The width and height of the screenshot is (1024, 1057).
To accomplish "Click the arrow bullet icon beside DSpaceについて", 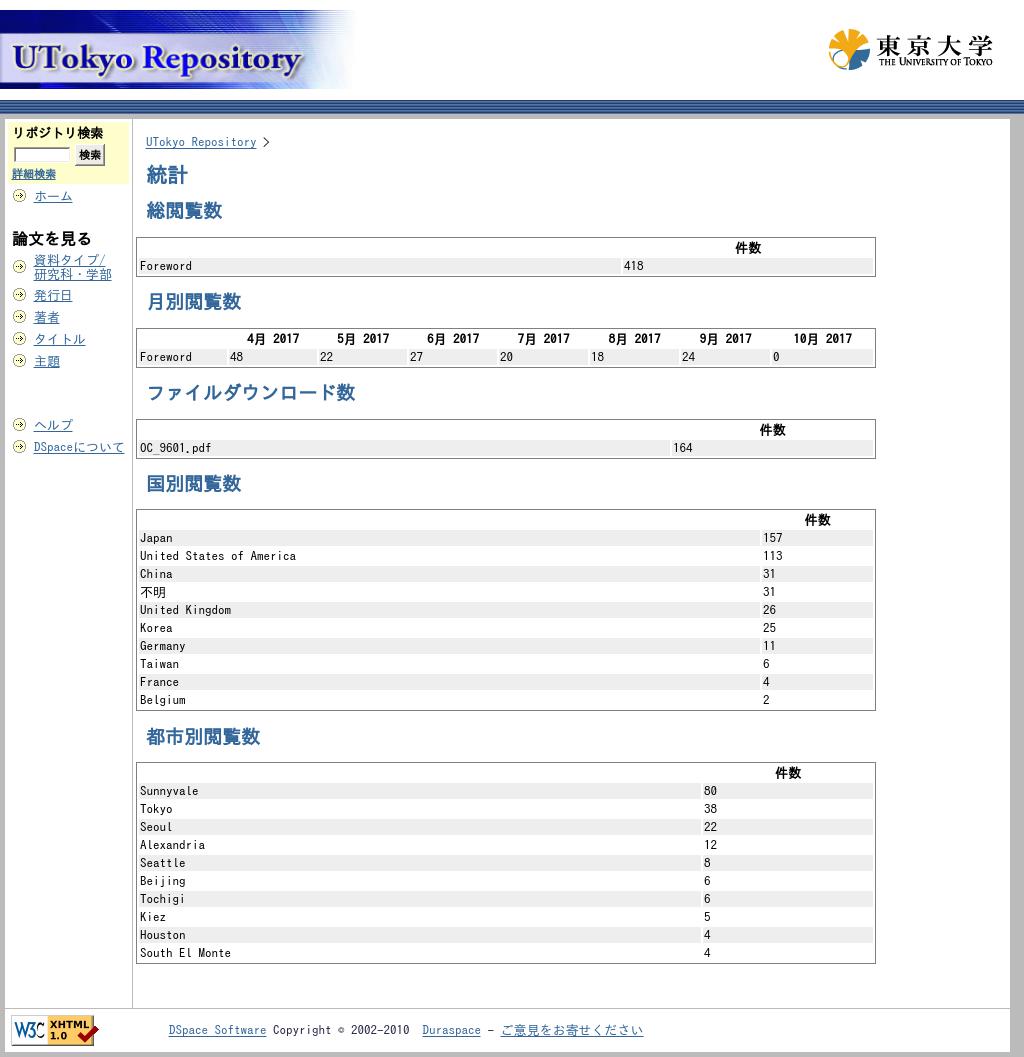I will pos(20,447).
